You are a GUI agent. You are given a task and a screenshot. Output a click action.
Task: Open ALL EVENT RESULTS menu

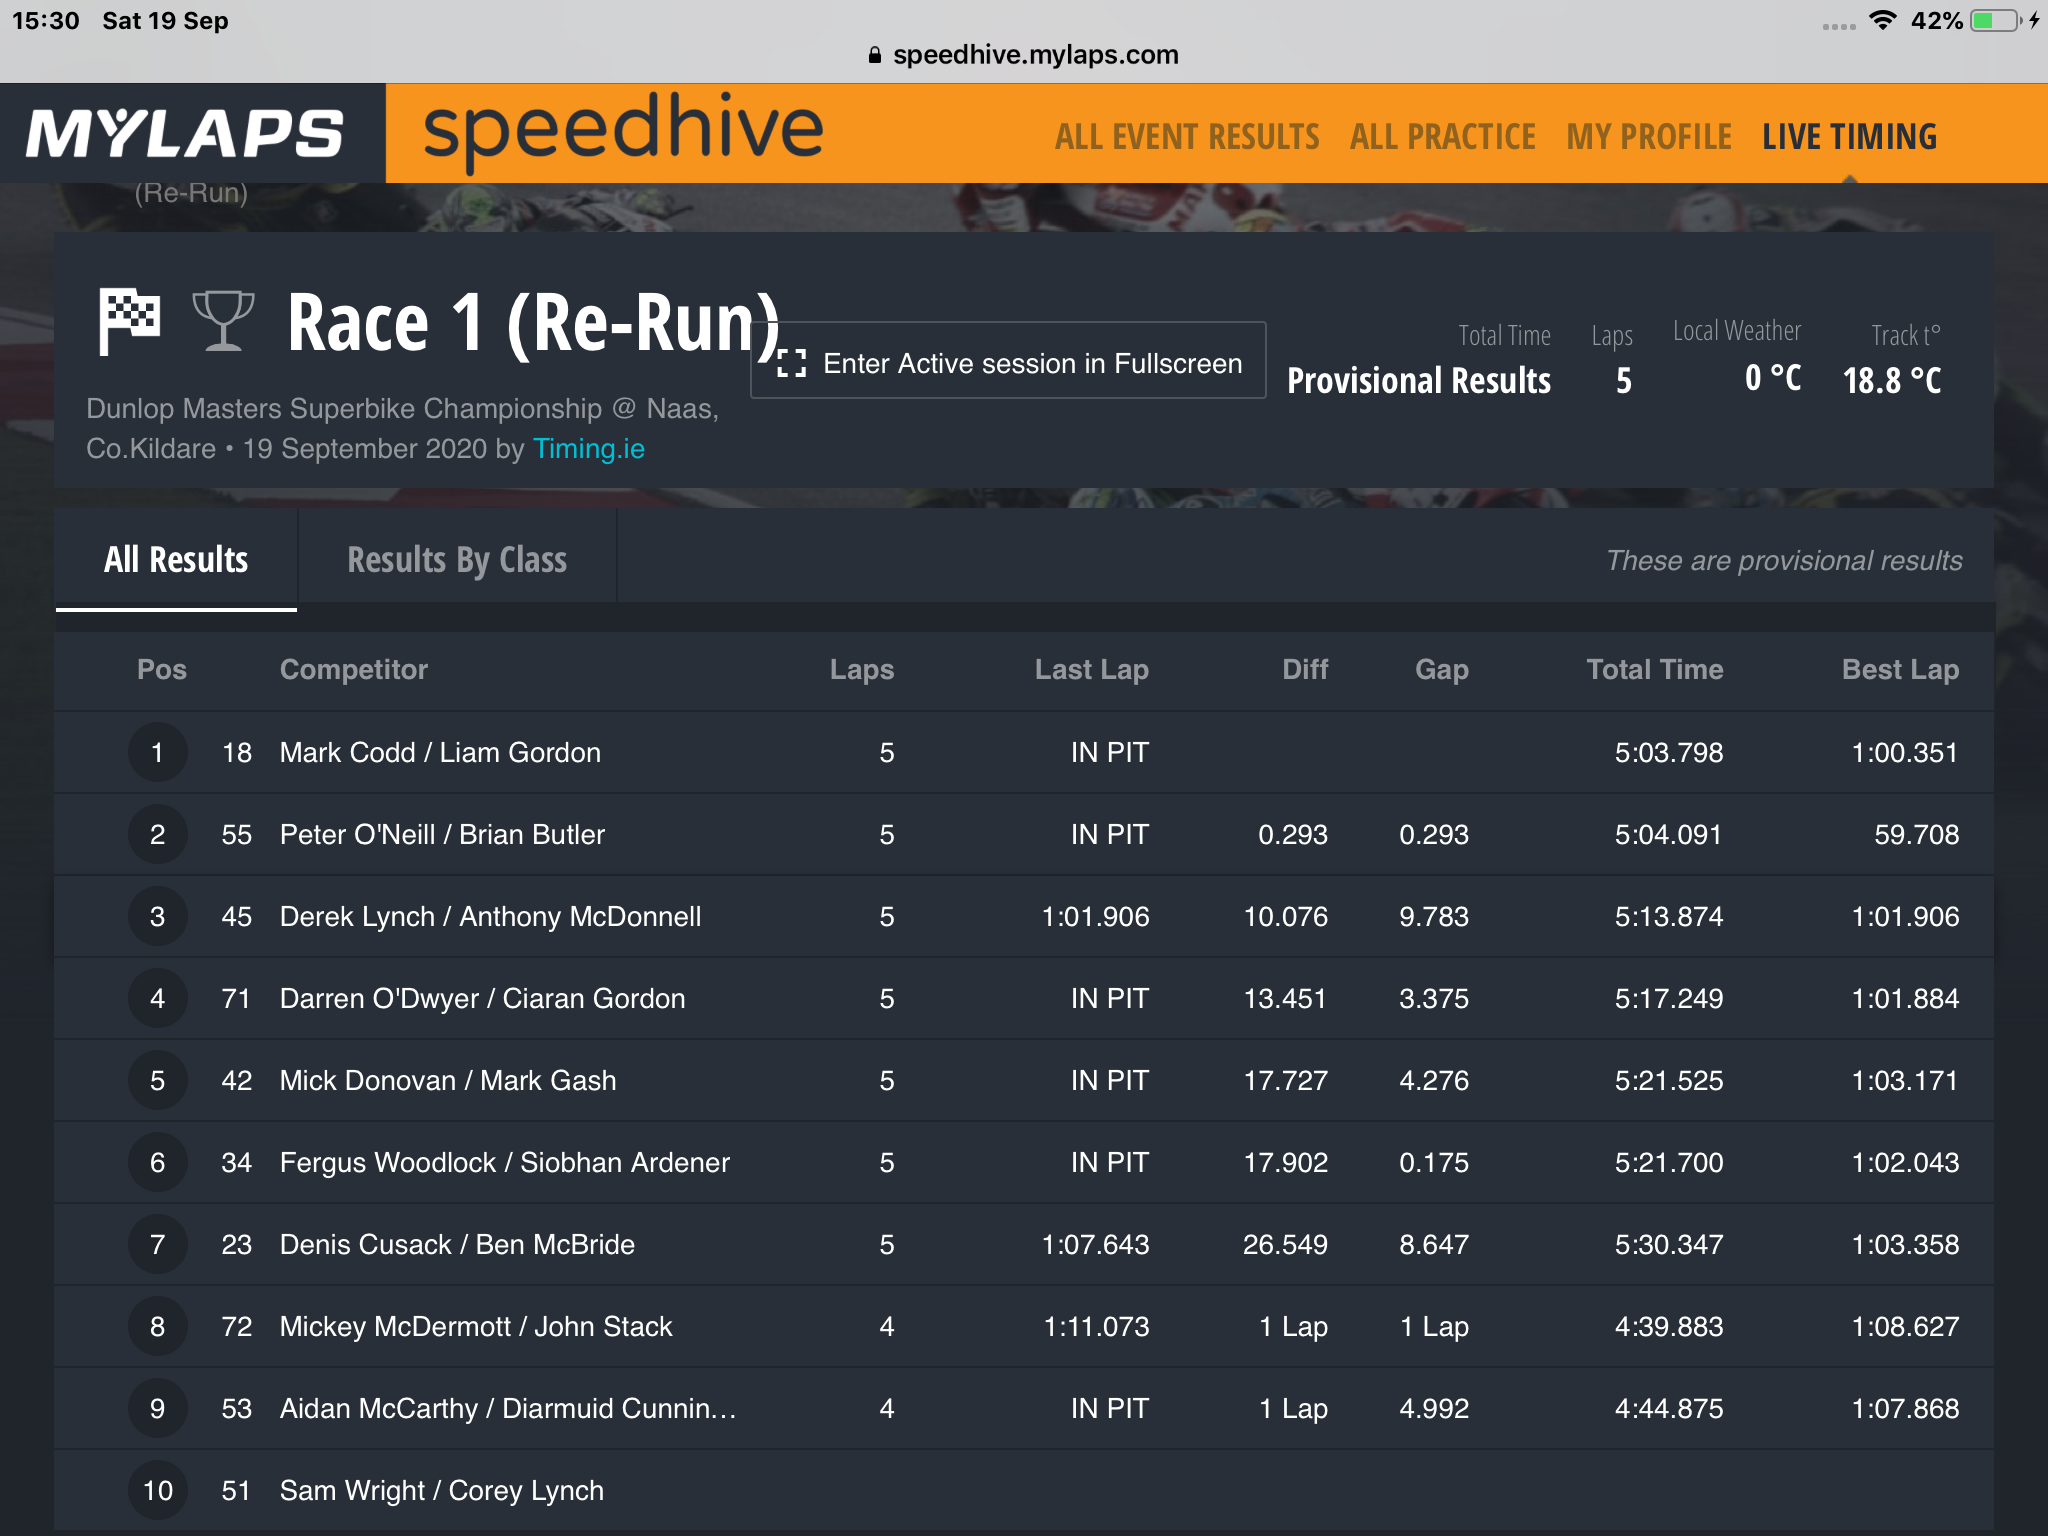click(x=1187, y=136)
